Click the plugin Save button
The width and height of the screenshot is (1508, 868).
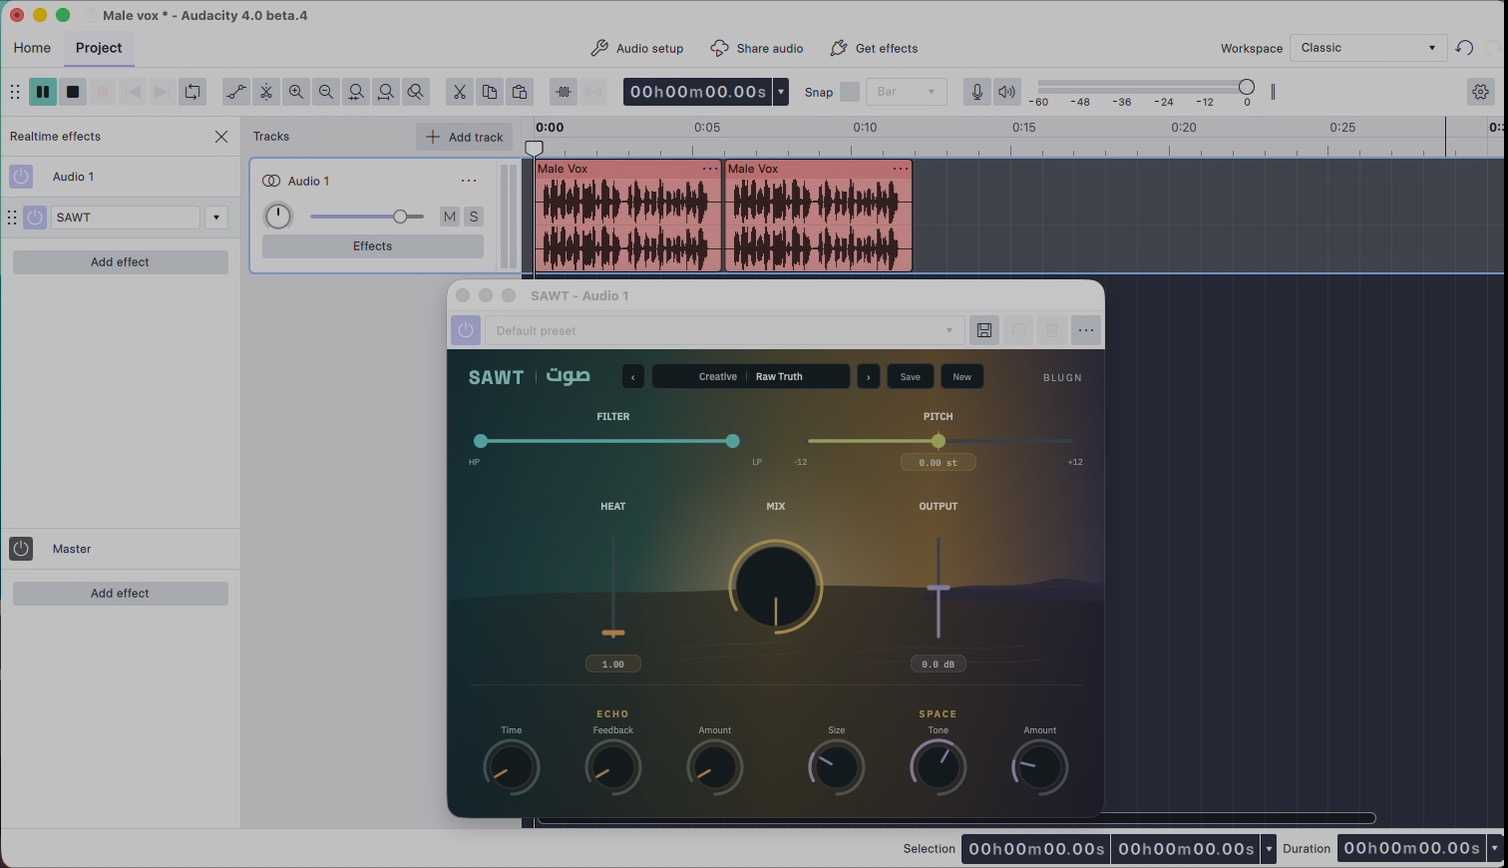click(x=910, y=377)
